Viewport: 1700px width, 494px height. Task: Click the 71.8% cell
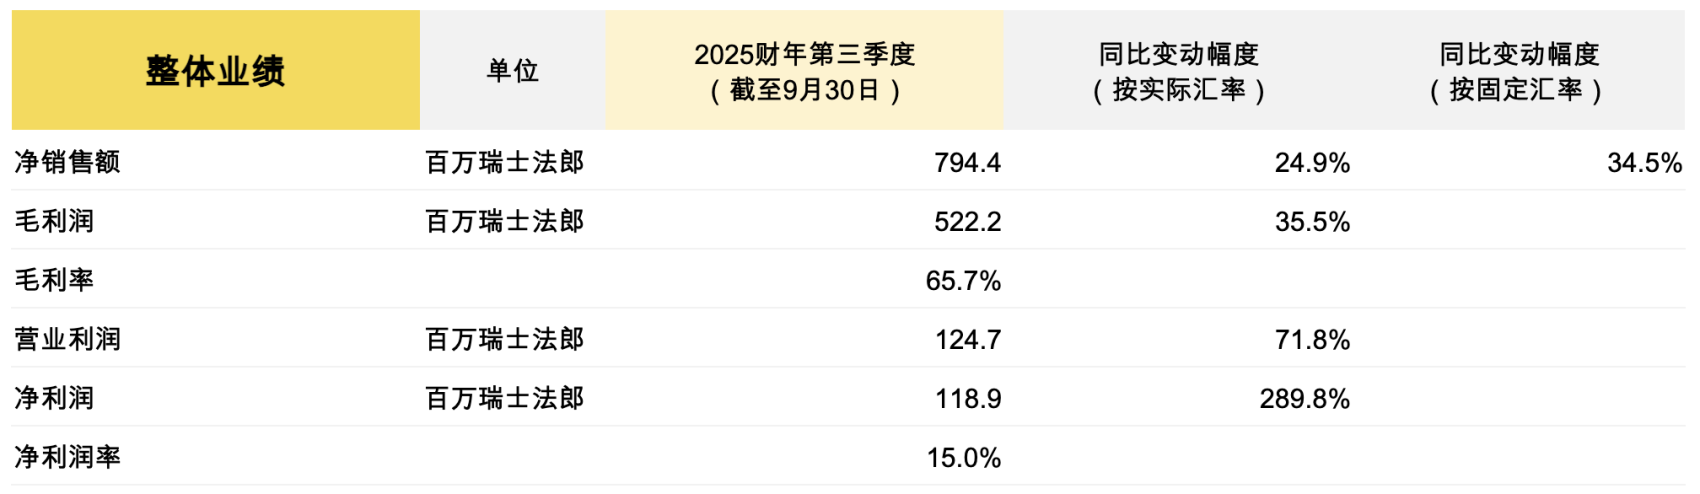tap(1312, 339)
